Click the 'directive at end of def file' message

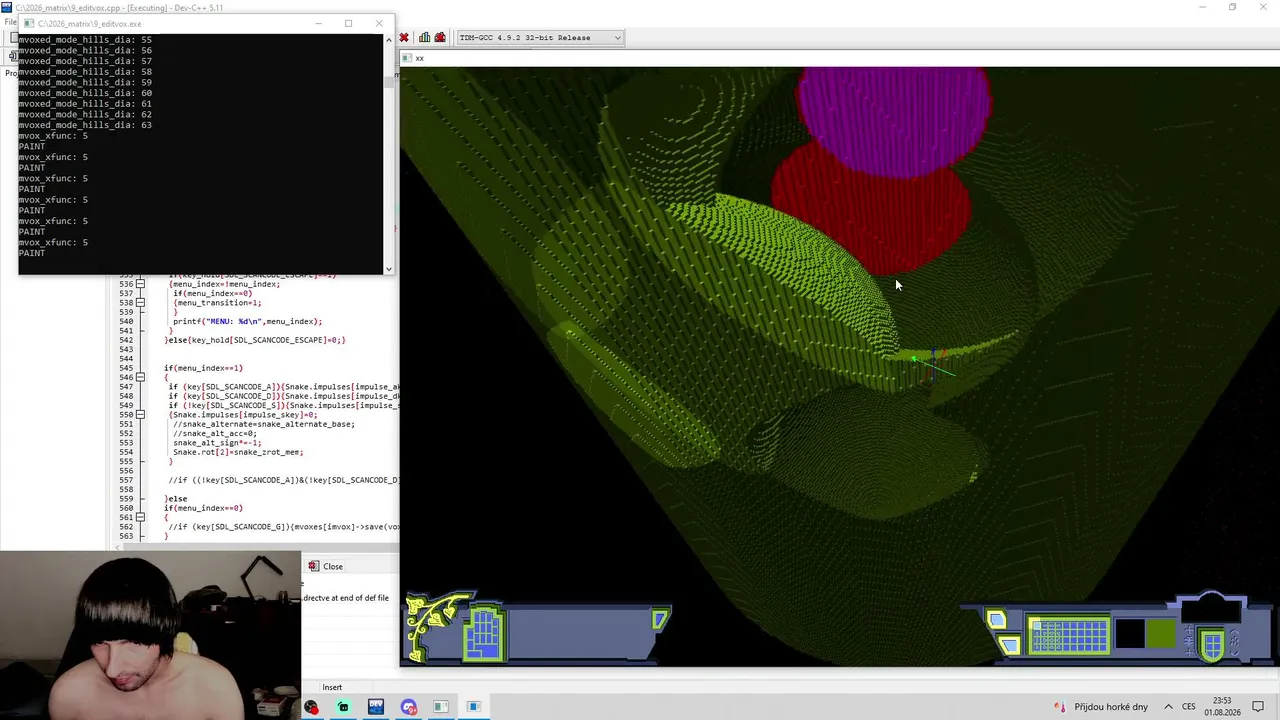pyautogui.click(x=346, y=598)
